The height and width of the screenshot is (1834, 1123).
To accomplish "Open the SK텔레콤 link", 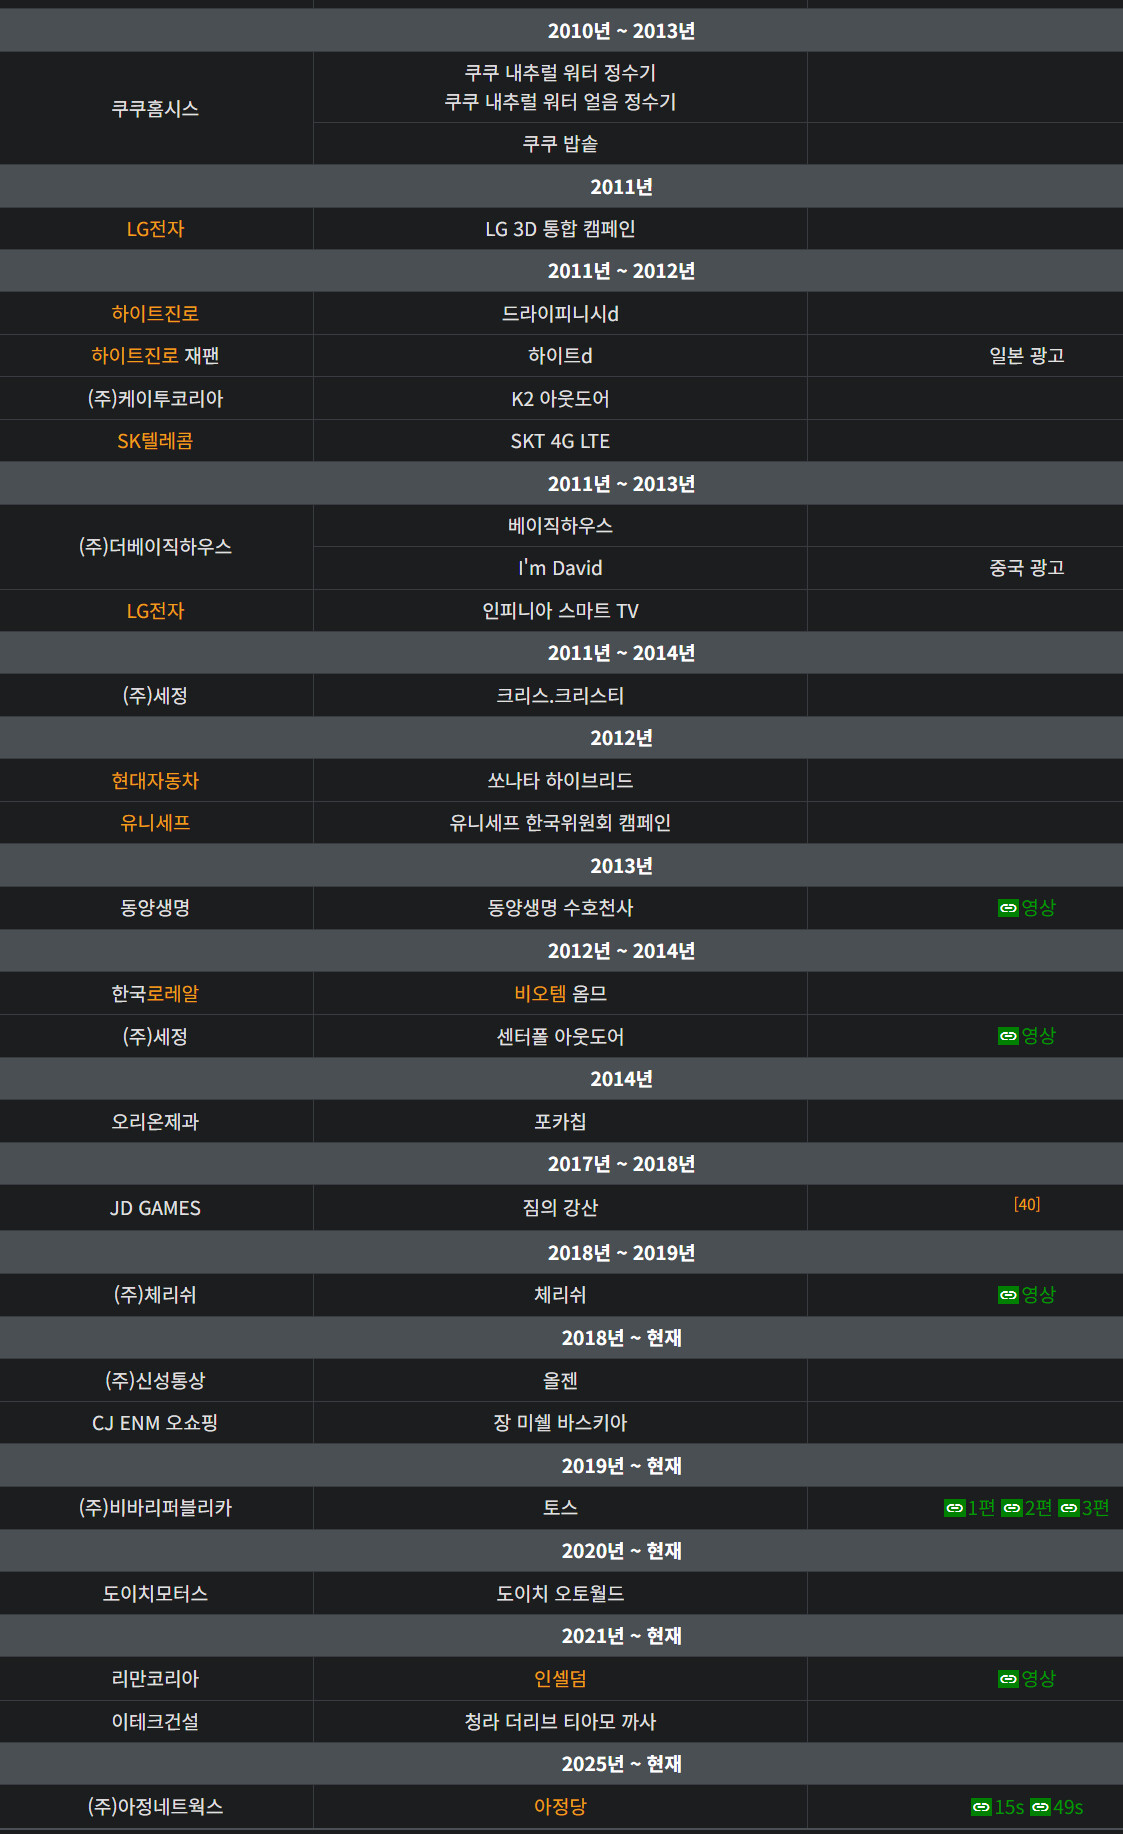I will (x=155, y=441).
